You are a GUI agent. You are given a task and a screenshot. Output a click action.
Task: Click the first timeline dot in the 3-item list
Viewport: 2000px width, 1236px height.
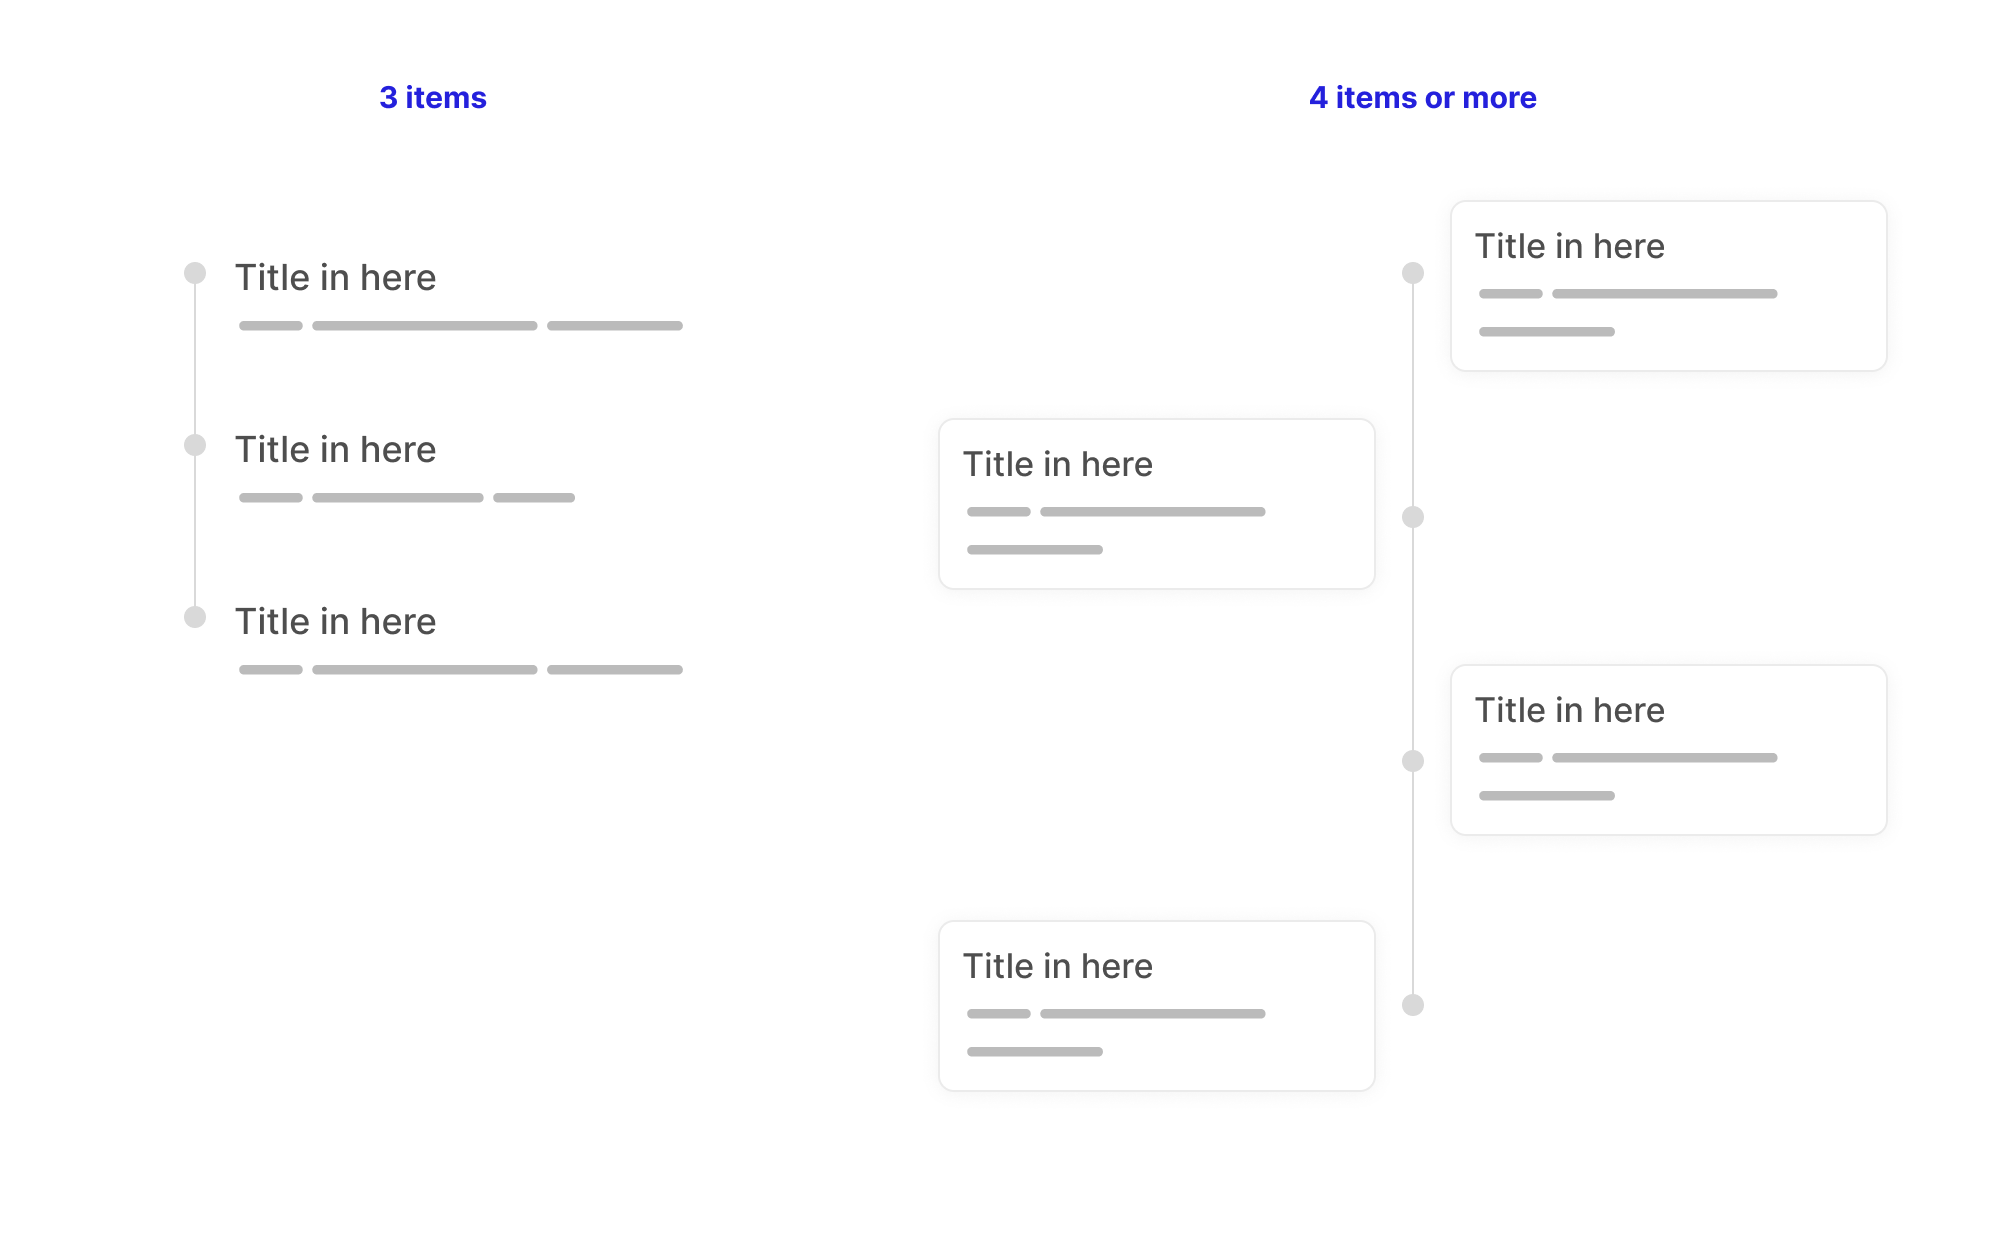(x=195, y=273)
